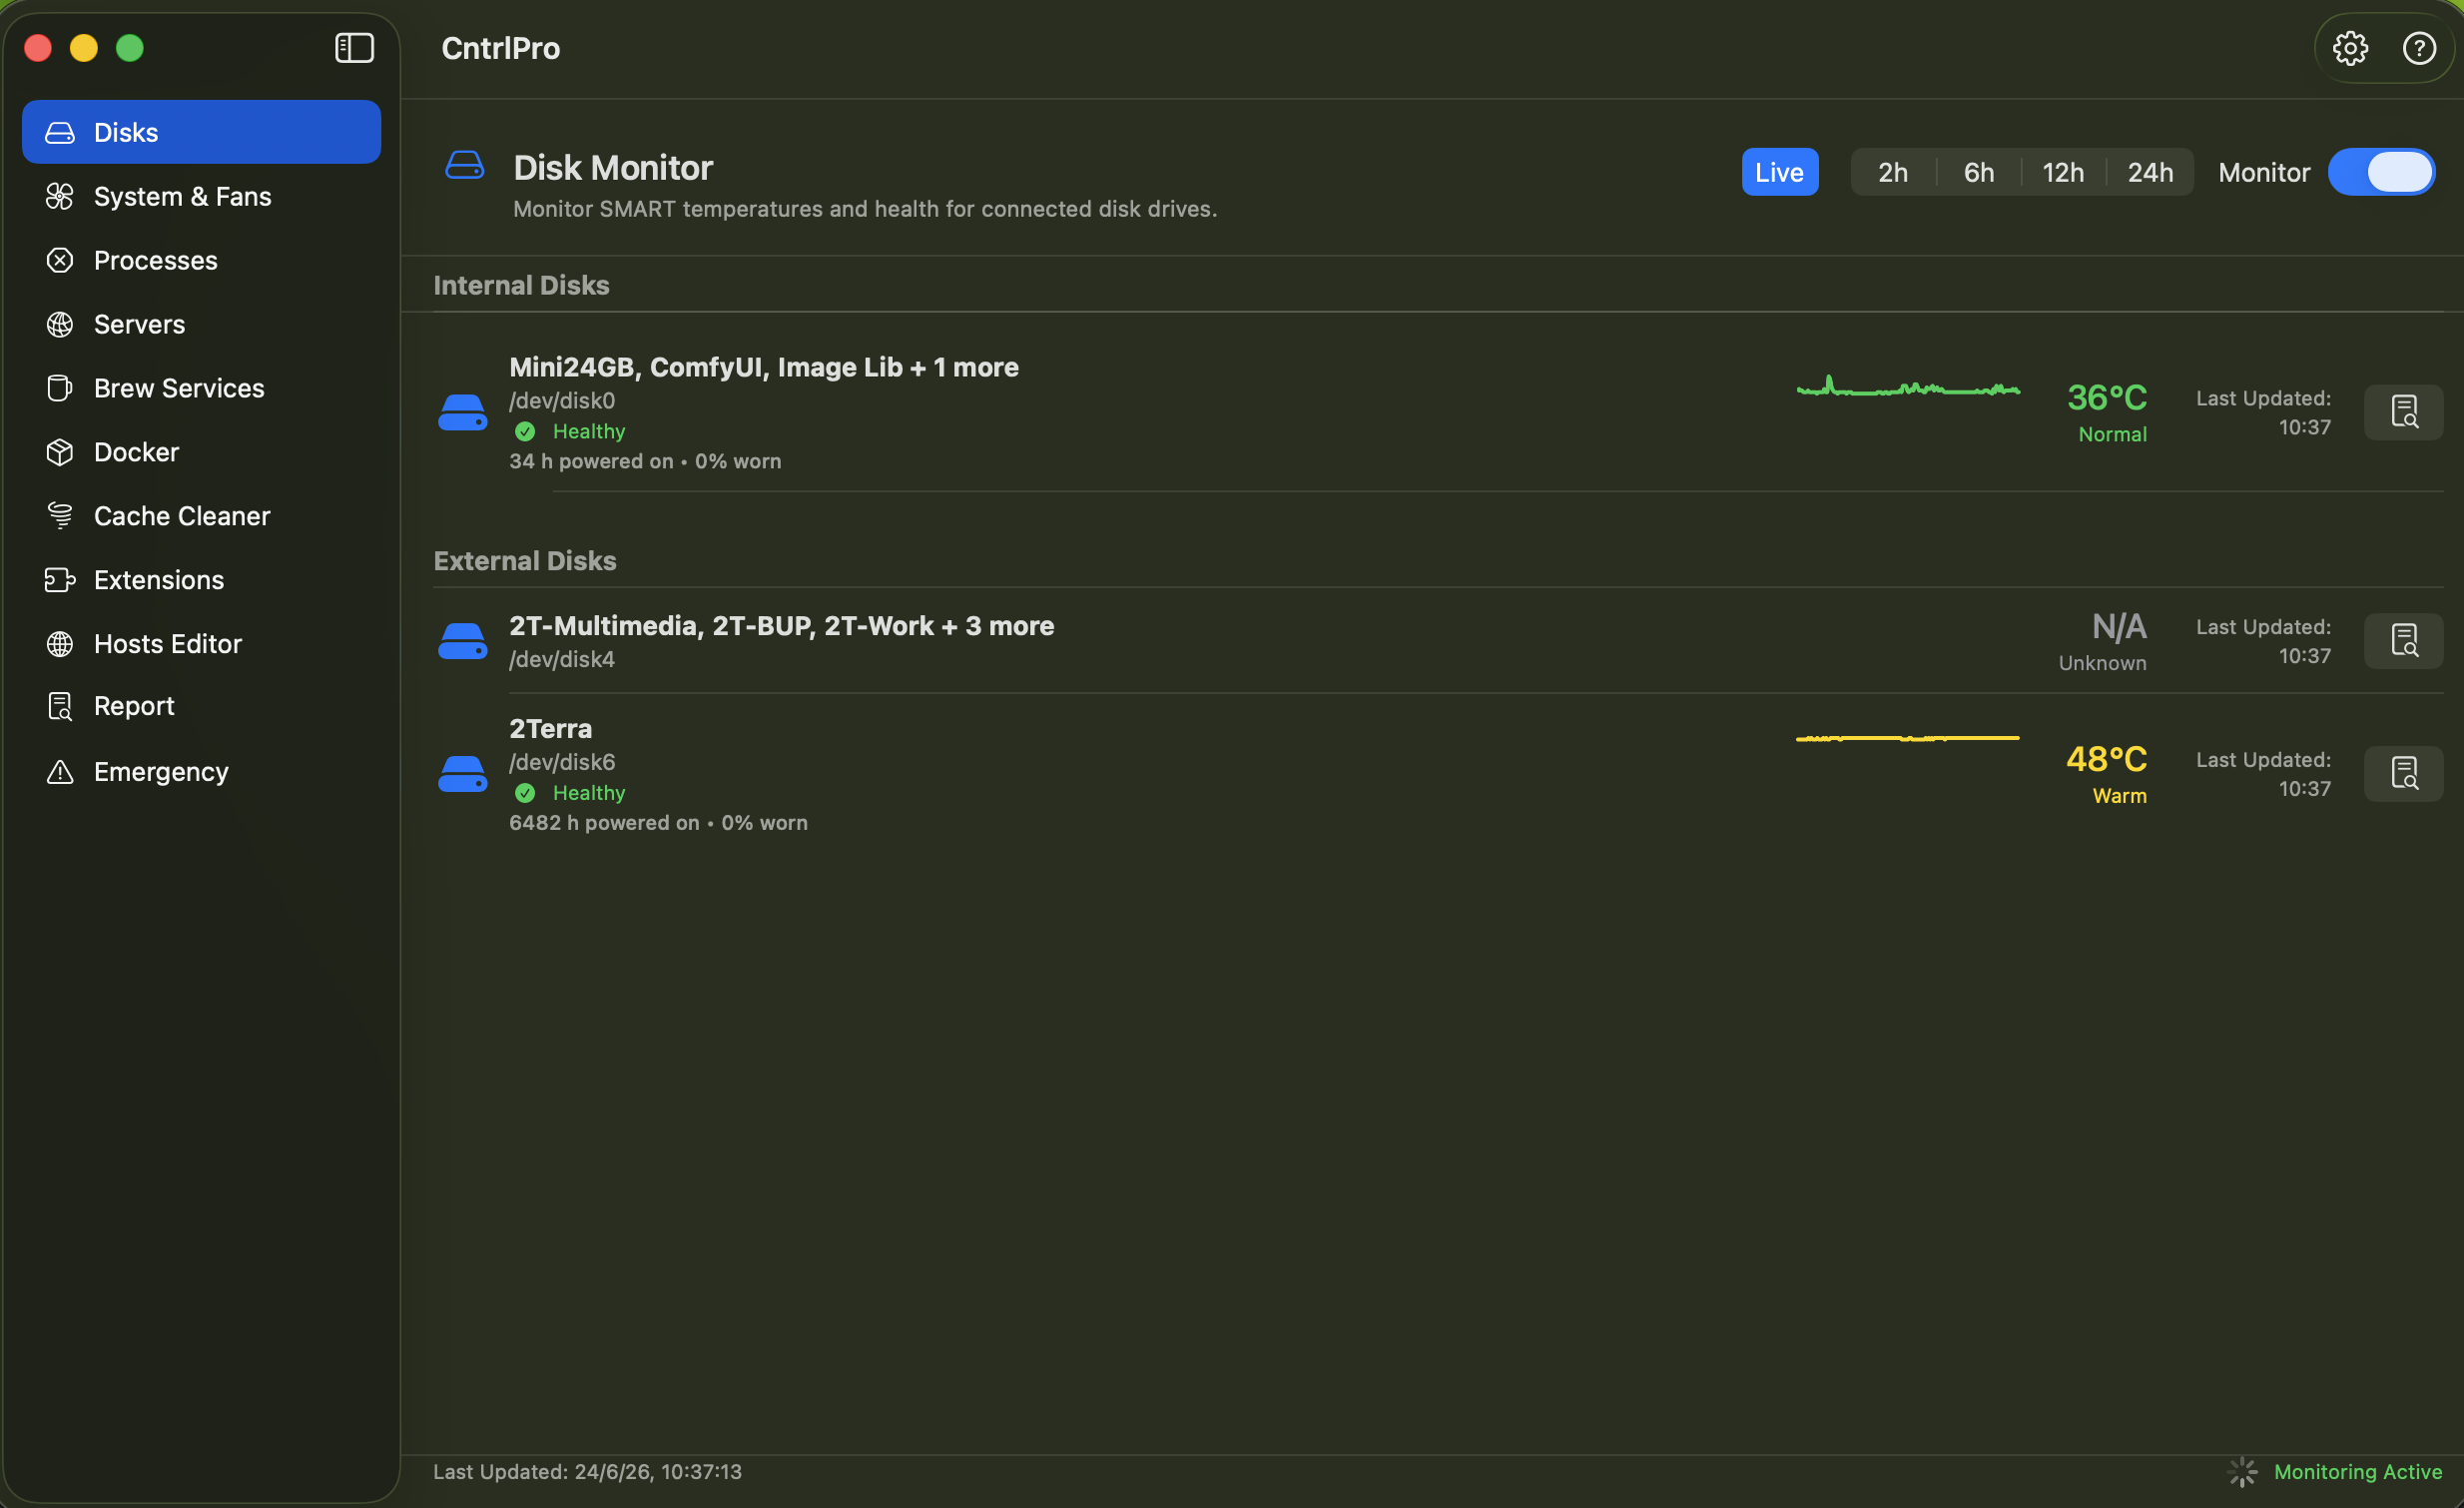Click the Monitoring Active spinner icon
Viewport: 2464px width, 1508px height.
(x=2242, y=1471)
